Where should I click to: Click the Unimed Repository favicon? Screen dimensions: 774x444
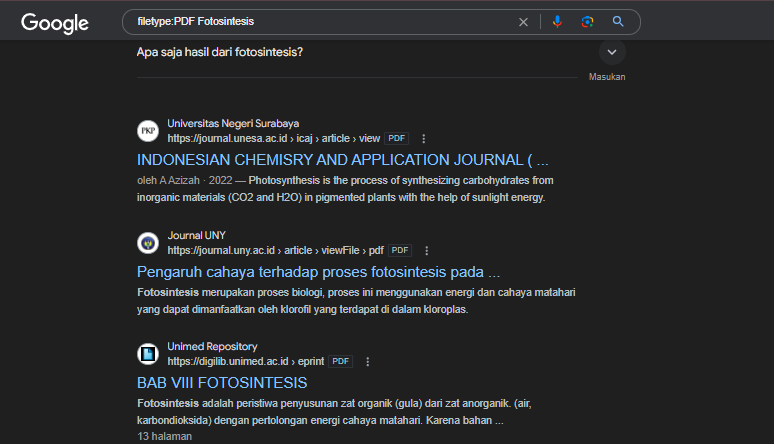[x=148, y=354]
